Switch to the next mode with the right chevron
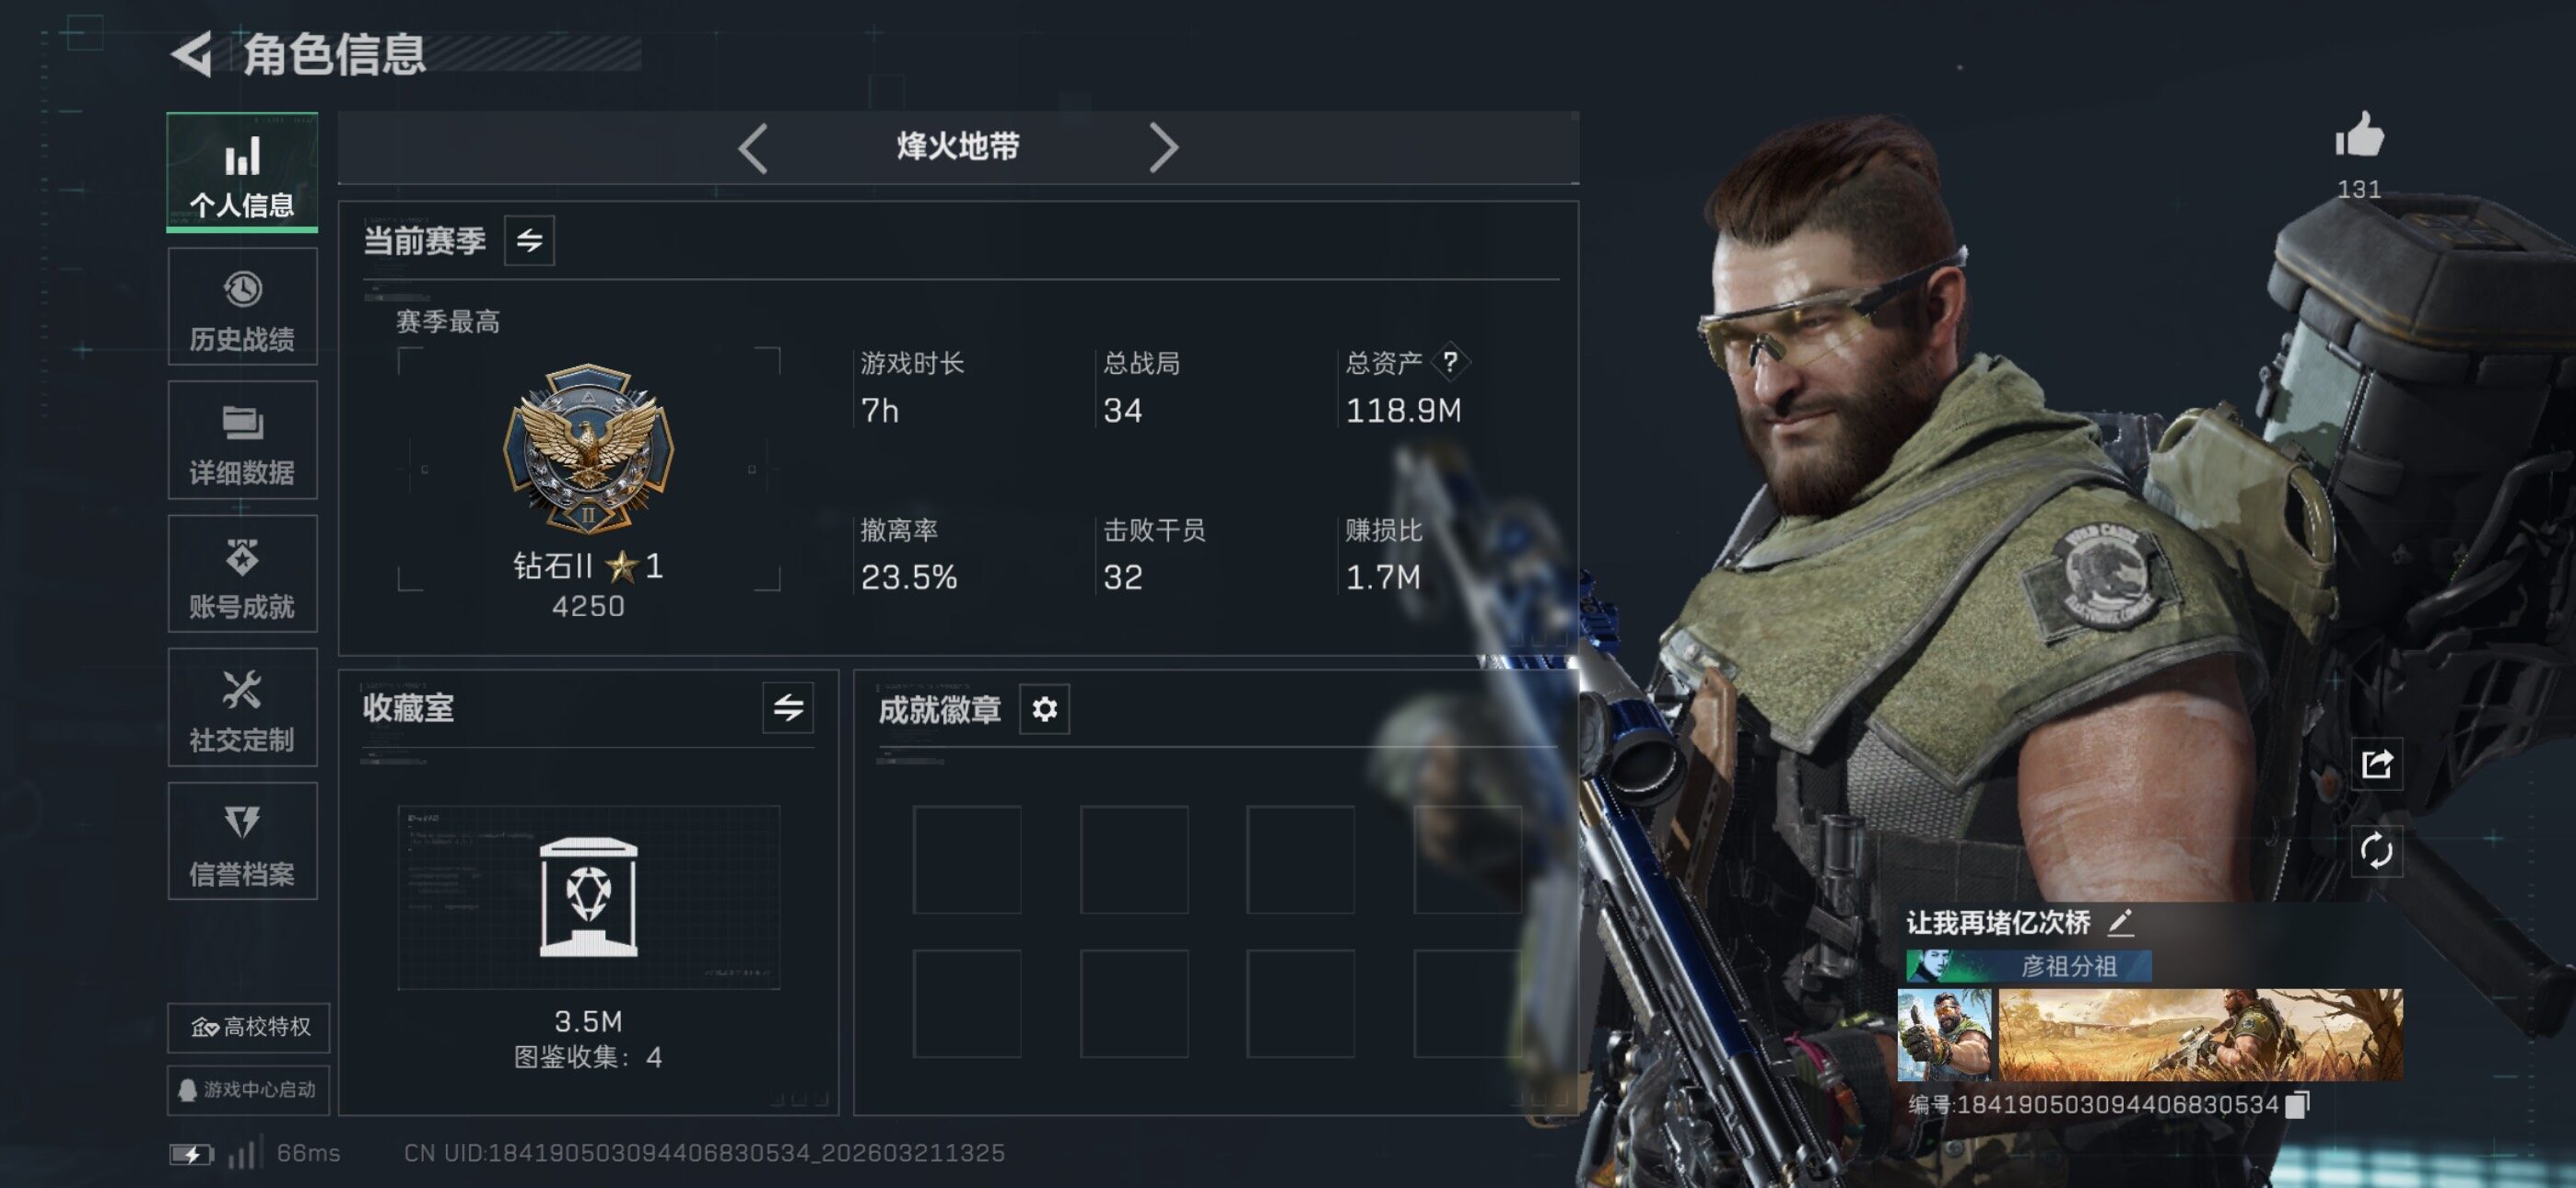 pyautogui.click(x=1163, y=148)
